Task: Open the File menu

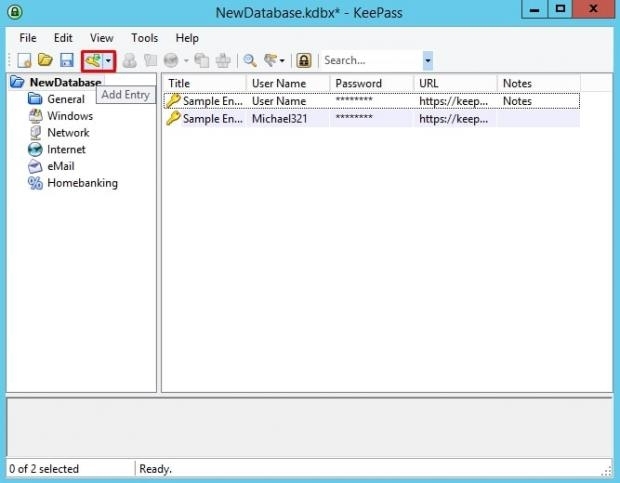Action: click(28, 38)
